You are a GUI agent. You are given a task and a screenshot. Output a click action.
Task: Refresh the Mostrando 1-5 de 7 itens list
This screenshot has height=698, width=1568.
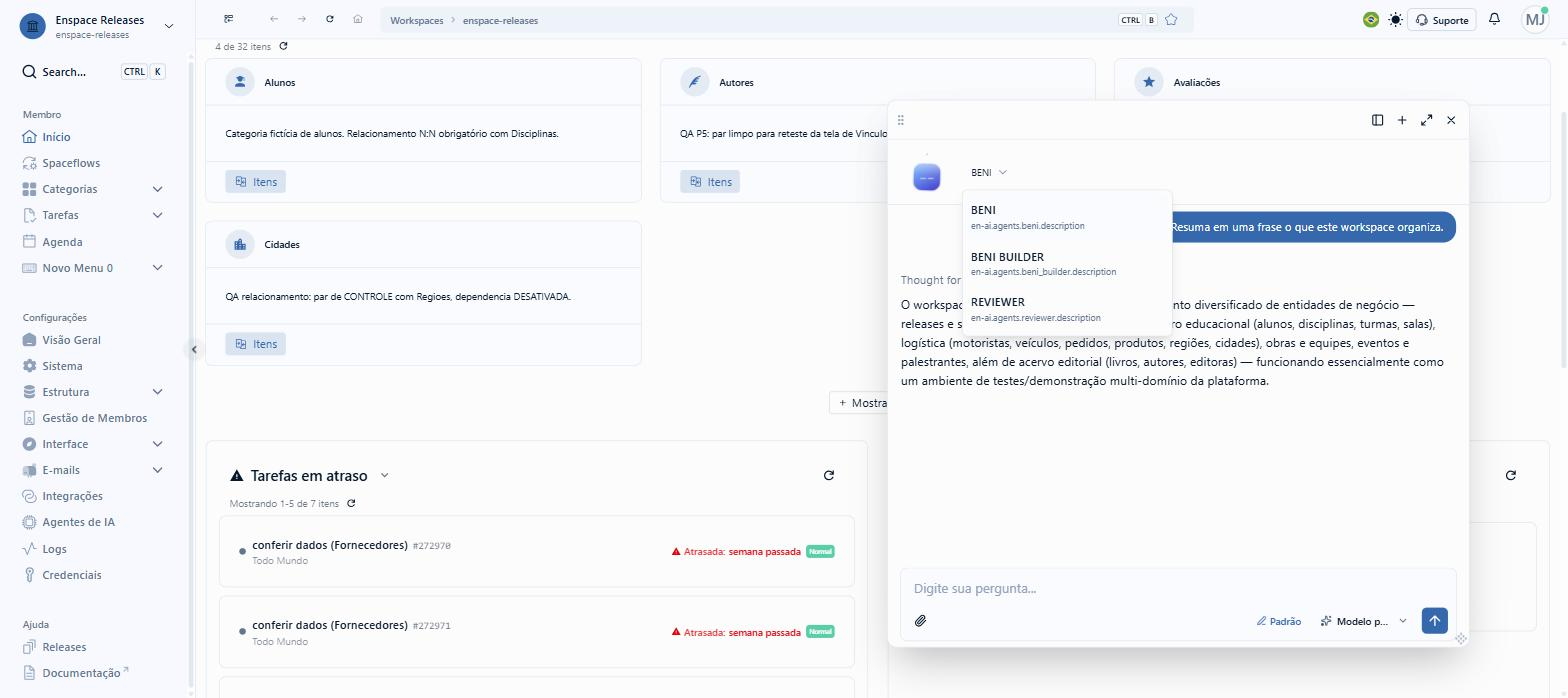click(351, 503)
